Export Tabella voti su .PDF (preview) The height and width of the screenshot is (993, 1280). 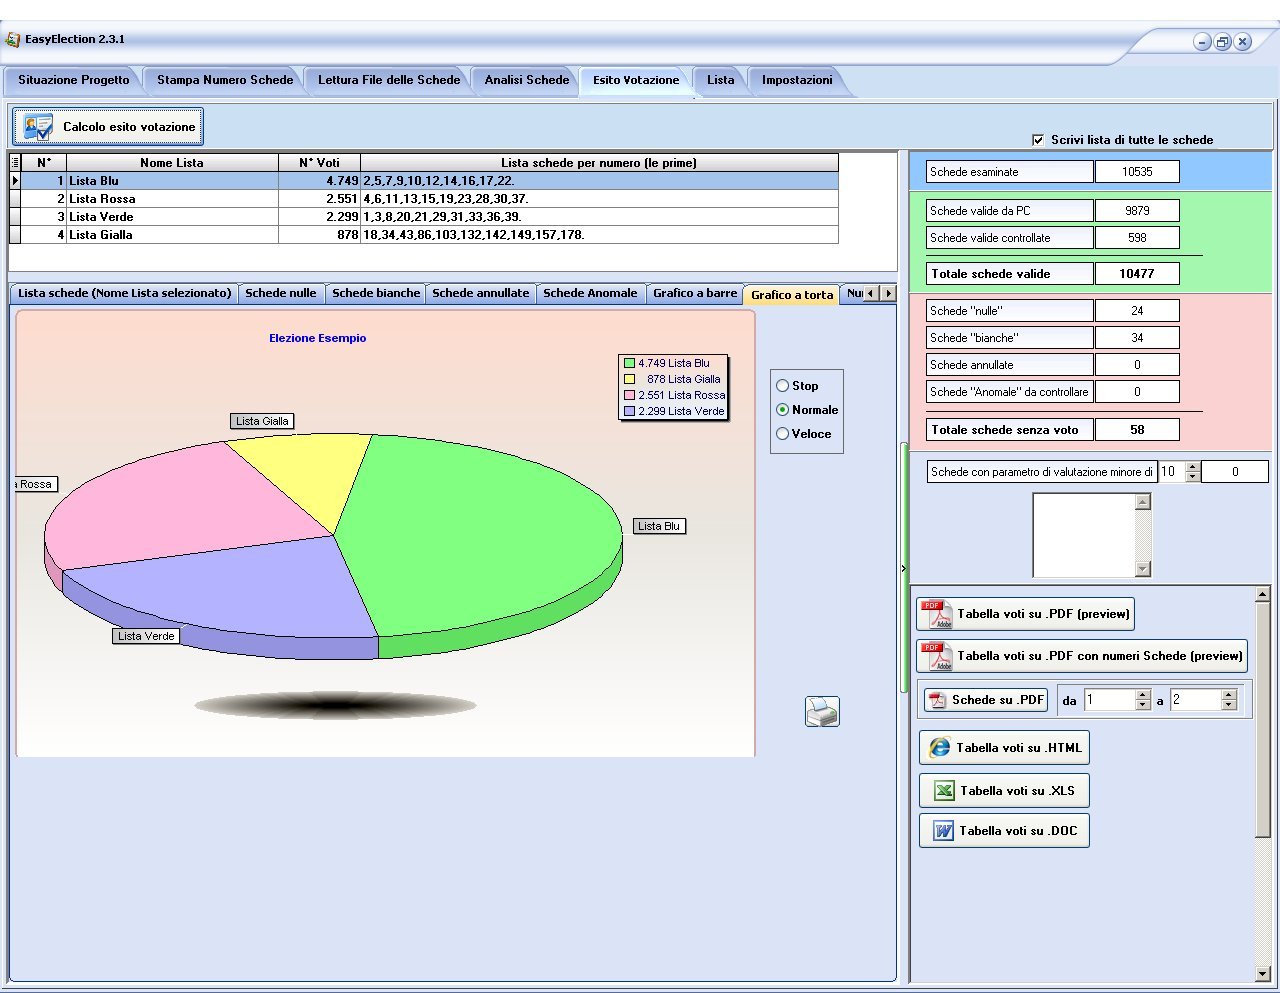point(1025,614)
